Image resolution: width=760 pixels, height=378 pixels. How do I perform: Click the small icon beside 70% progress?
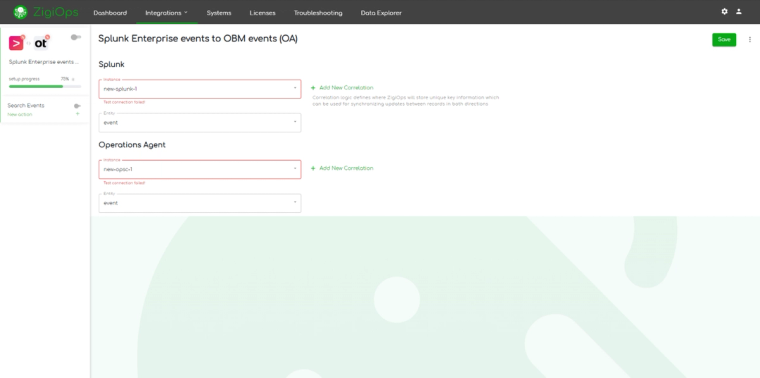pyautogui.click(x=73, y=79)
